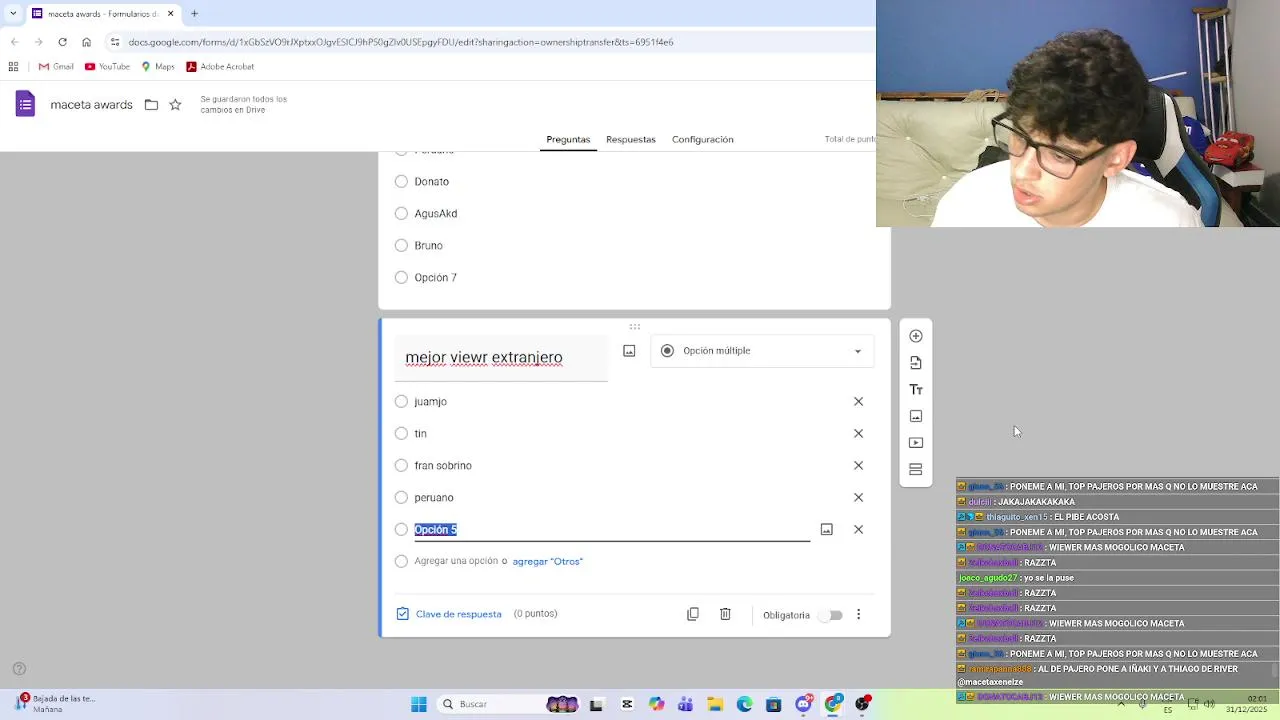Add a new section to the form

pyautogui.click(x=916, y=469)
